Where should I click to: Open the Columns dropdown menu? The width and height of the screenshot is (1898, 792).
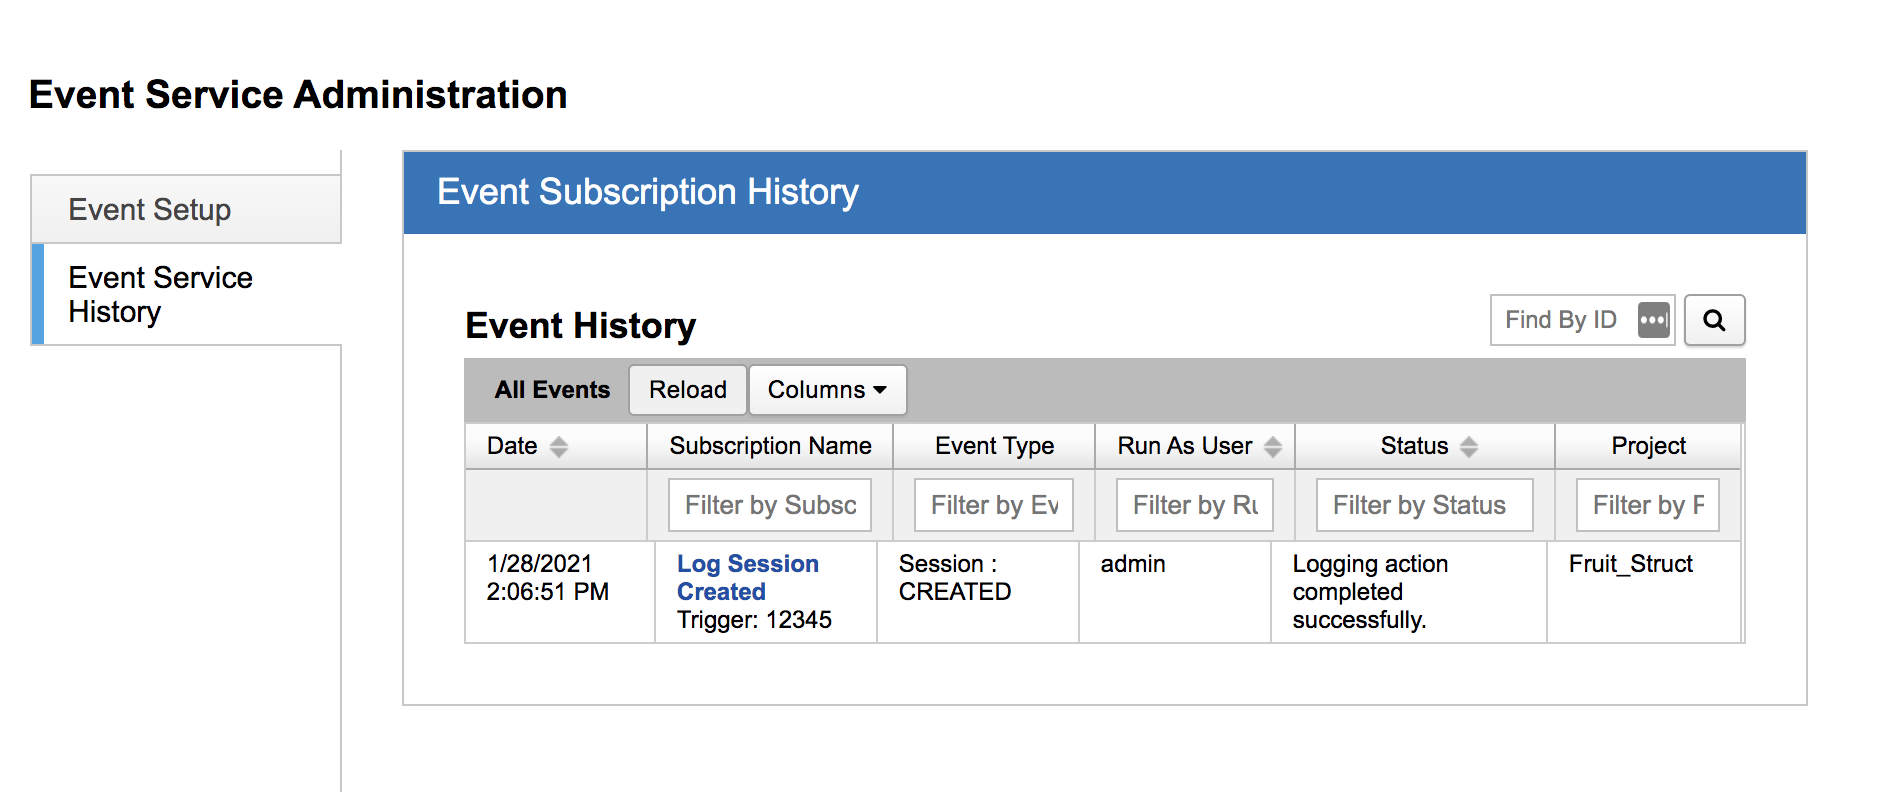click(827, 390)
